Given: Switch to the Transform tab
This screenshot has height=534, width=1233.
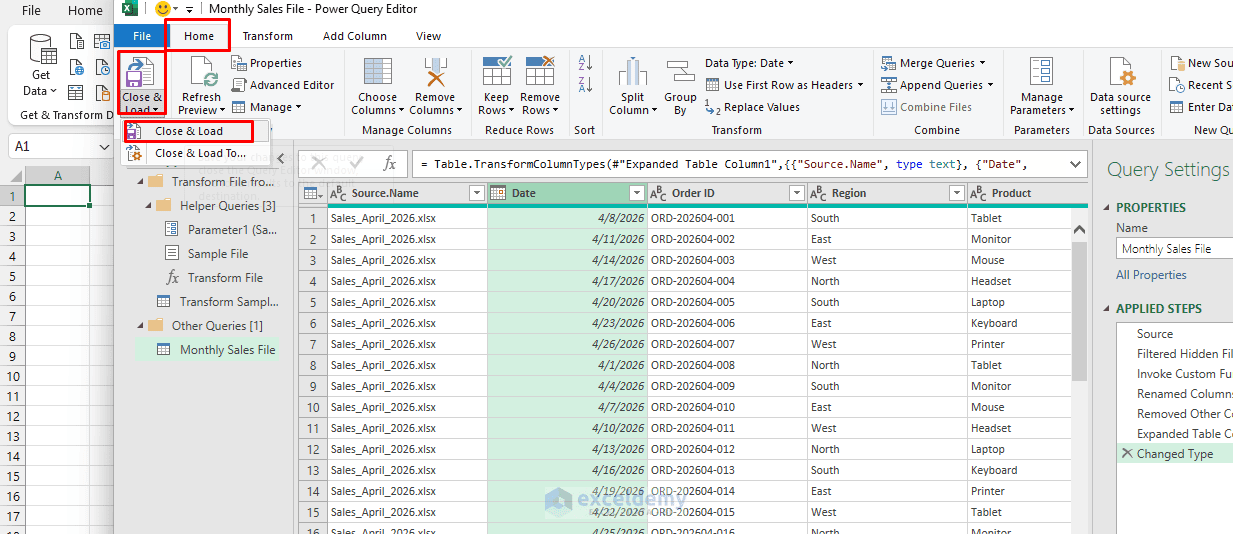Looking at the screenshot, I should tap(267, 36).
